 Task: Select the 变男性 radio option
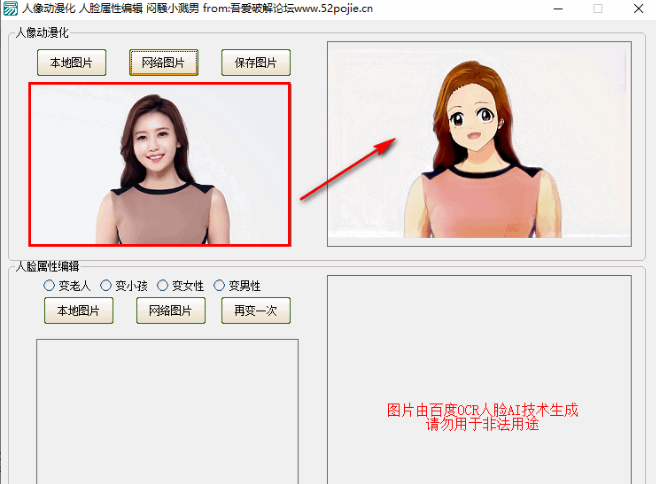pyautogui.click(x=237, y=286)
